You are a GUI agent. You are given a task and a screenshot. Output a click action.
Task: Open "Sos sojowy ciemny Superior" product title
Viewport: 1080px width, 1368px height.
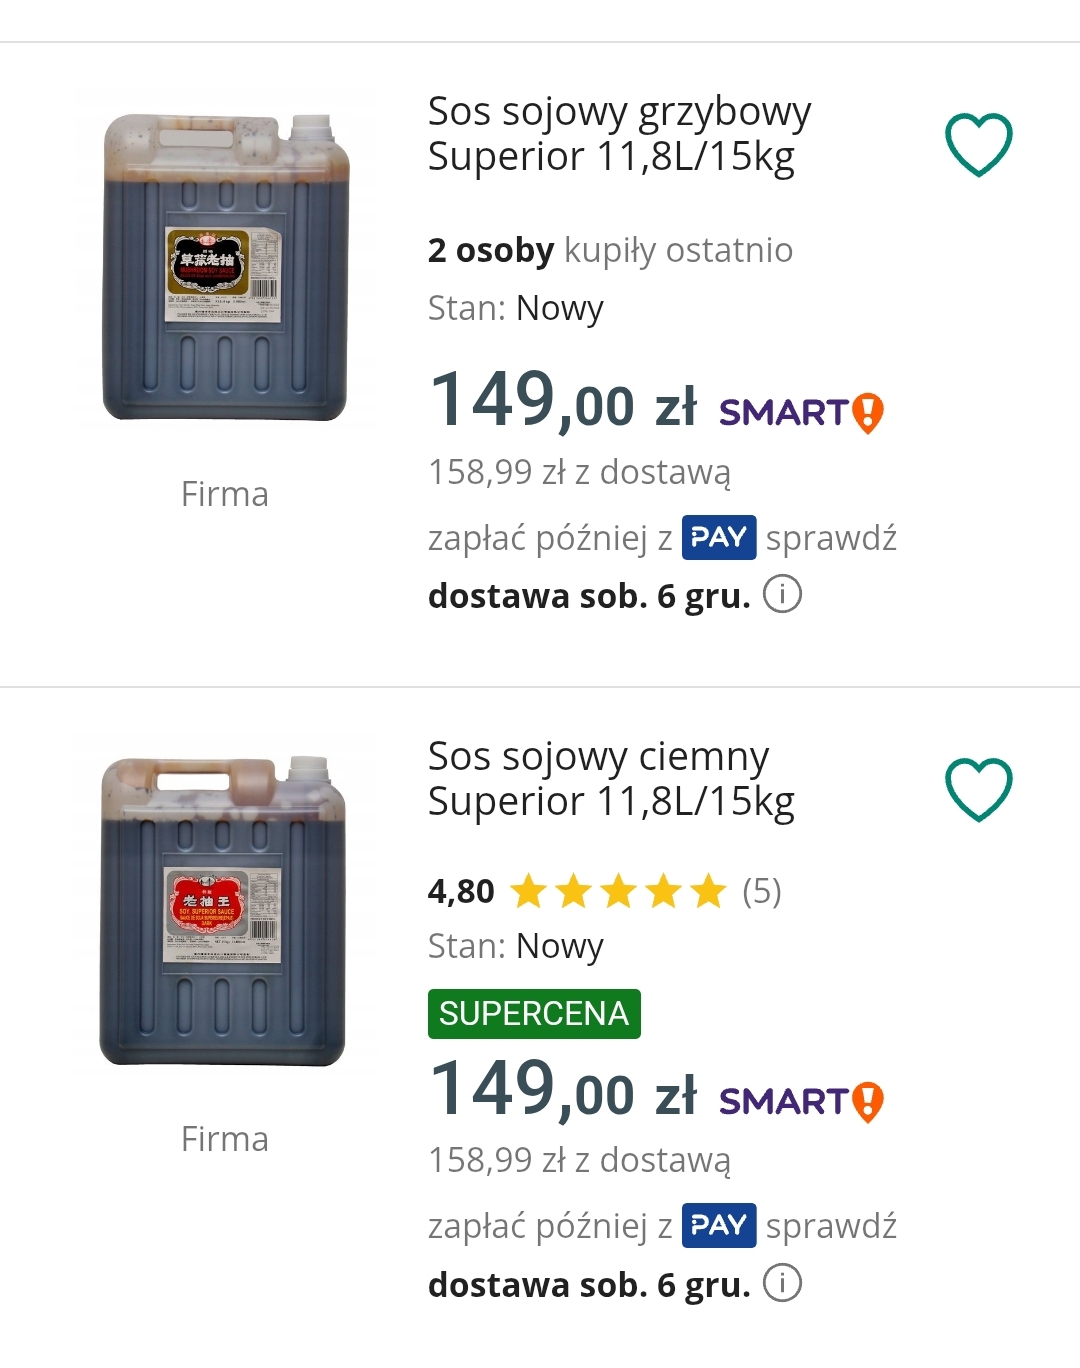coord(611,779)
